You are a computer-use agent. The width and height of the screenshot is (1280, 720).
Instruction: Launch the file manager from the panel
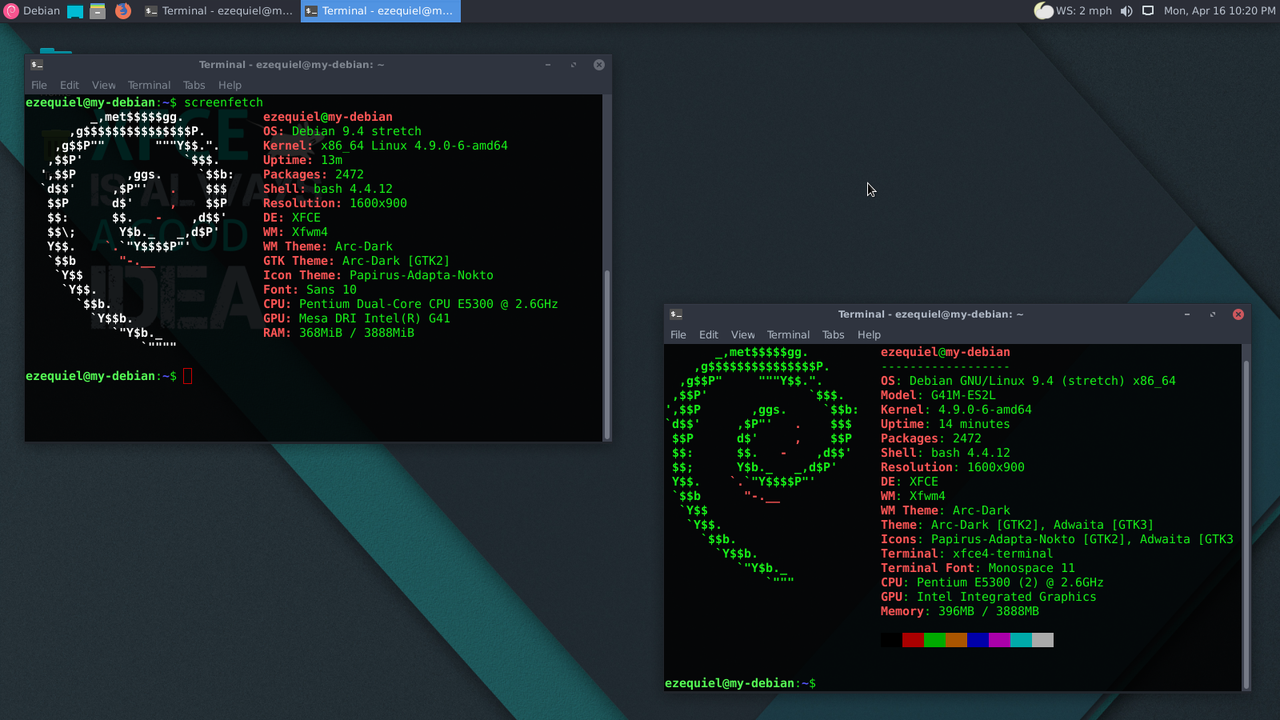point(98,12)
